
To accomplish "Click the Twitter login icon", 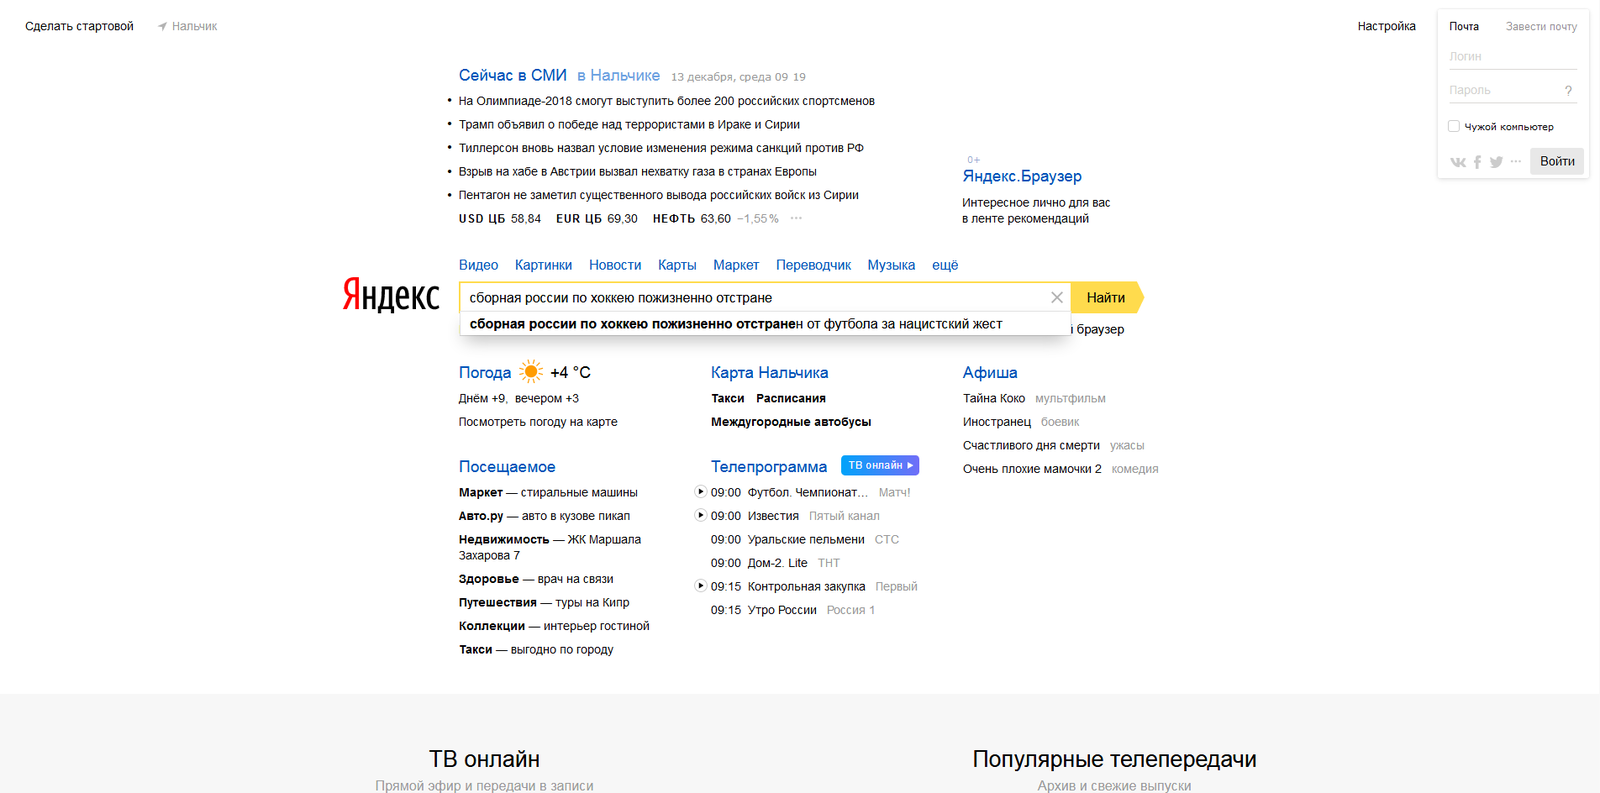I will [1496, 162].
